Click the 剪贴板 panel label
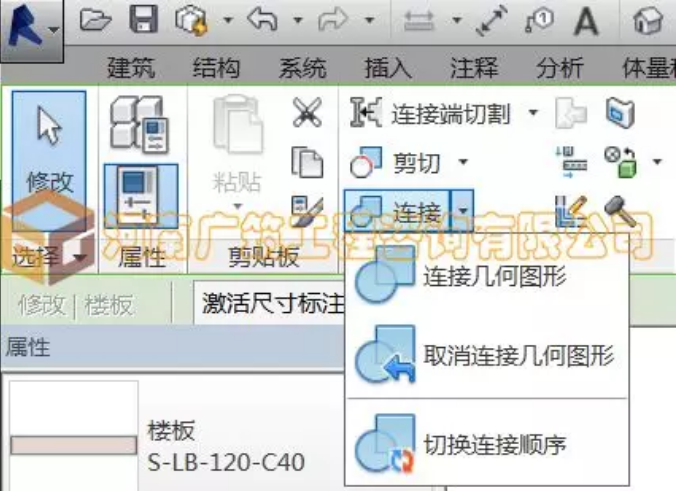 [263, 258]
